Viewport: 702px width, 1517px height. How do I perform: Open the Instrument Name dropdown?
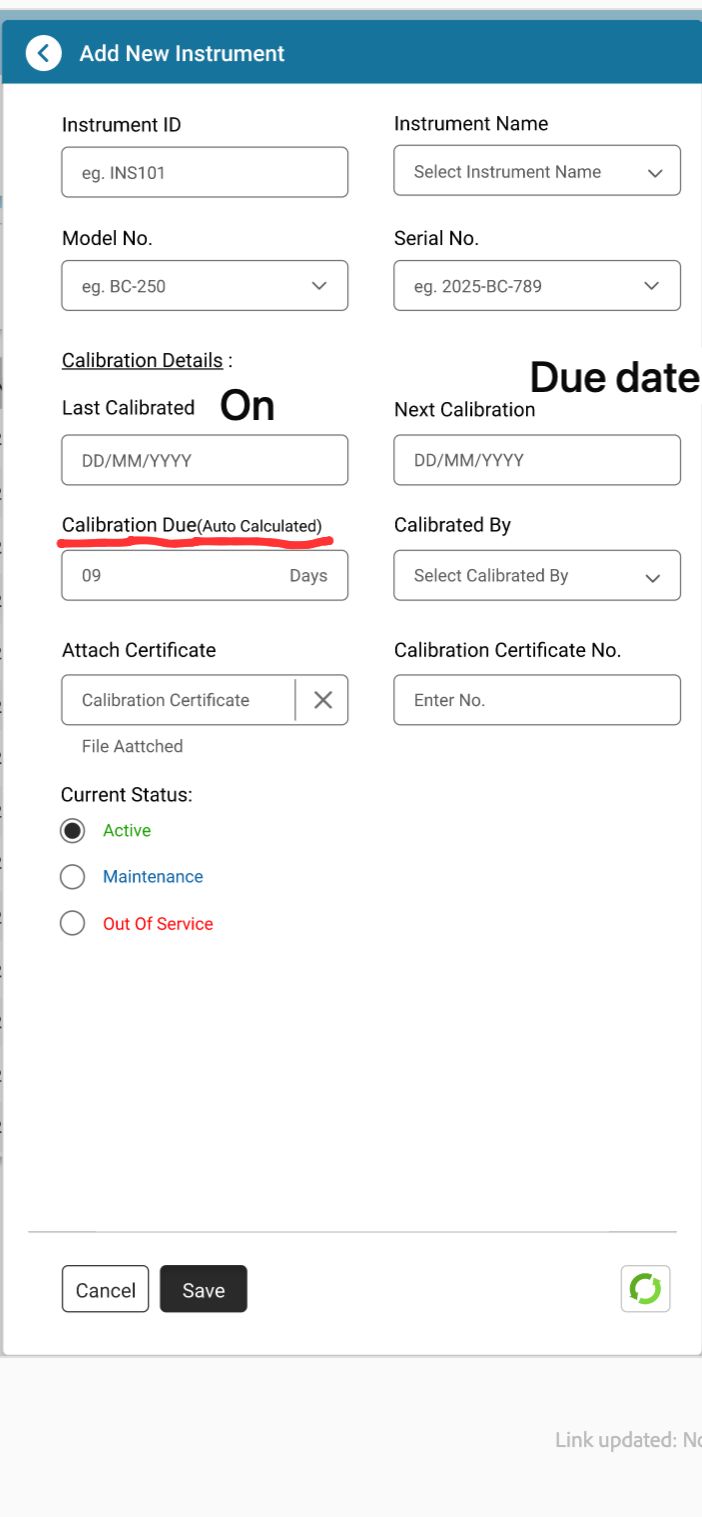[x=537, y=171]
